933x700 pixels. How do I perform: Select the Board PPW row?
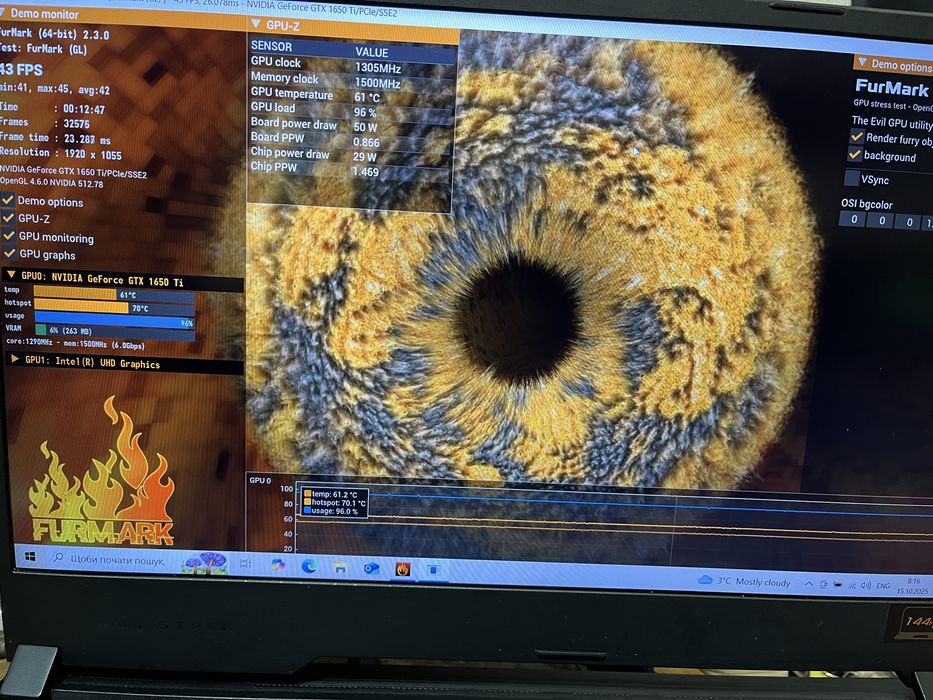tap(352, 139)
